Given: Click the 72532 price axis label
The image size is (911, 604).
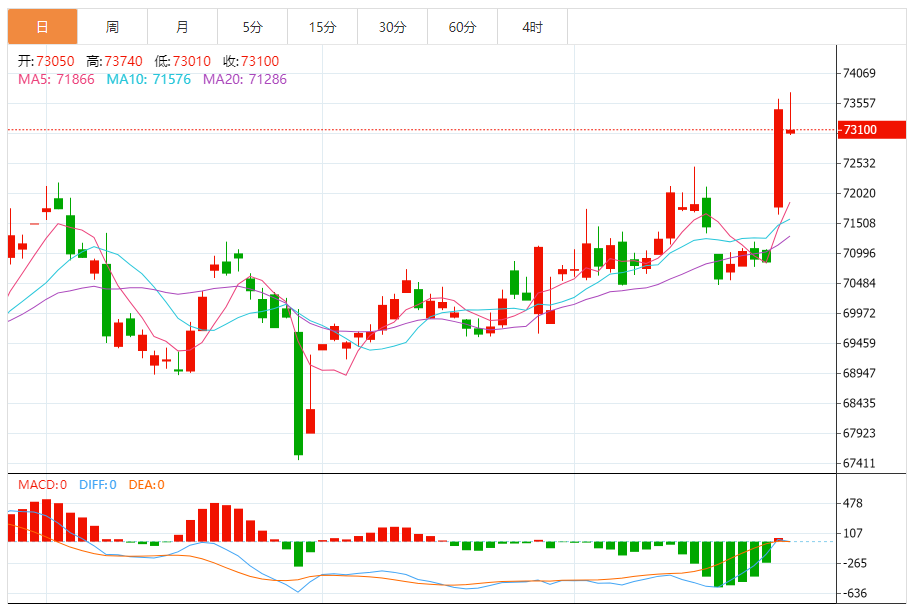Looking at the screenshot, I should coord(859,163).
